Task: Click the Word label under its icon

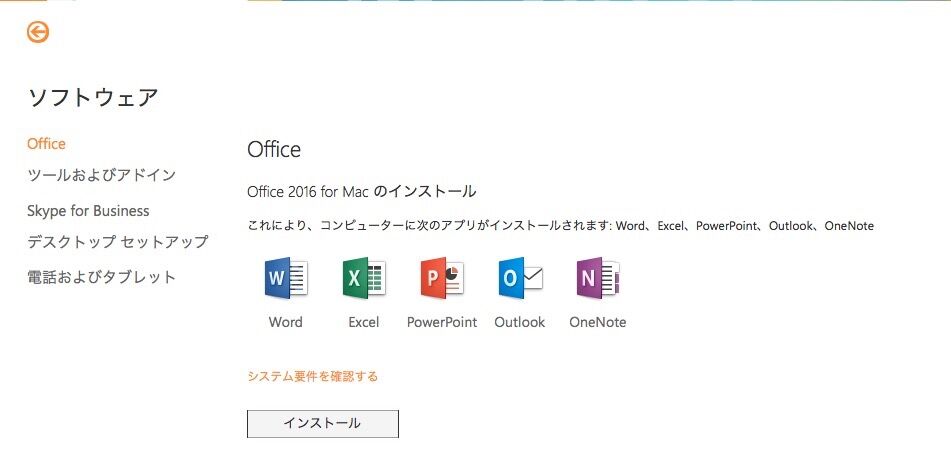Action: click(x=286, y=322)
